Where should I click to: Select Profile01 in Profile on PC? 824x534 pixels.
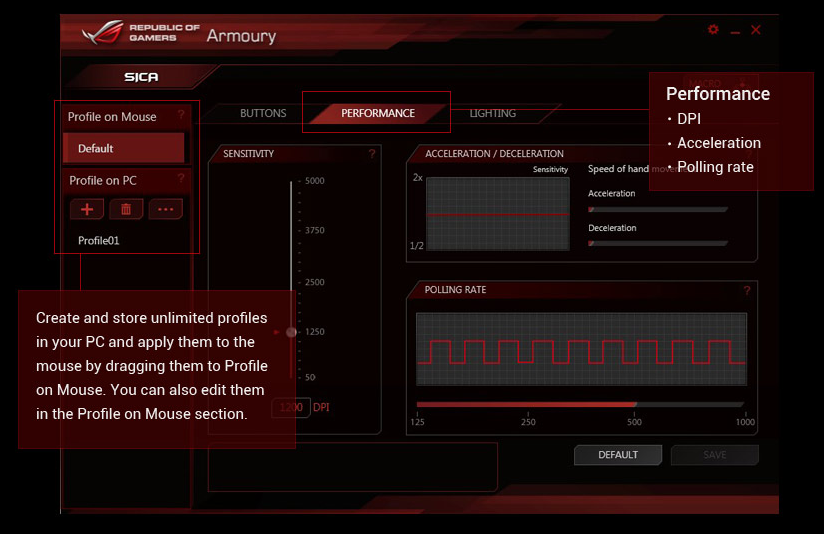pyautogui.click(x=99, y=241)
